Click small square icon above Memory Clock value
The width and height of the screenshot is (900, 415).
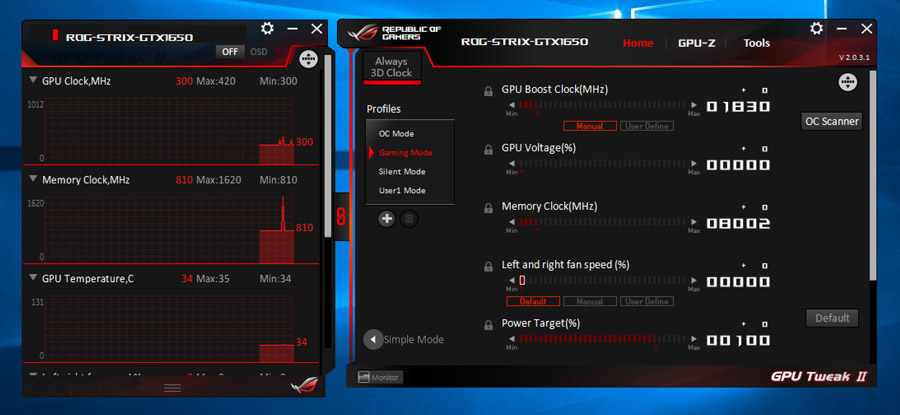pos(764,207)
